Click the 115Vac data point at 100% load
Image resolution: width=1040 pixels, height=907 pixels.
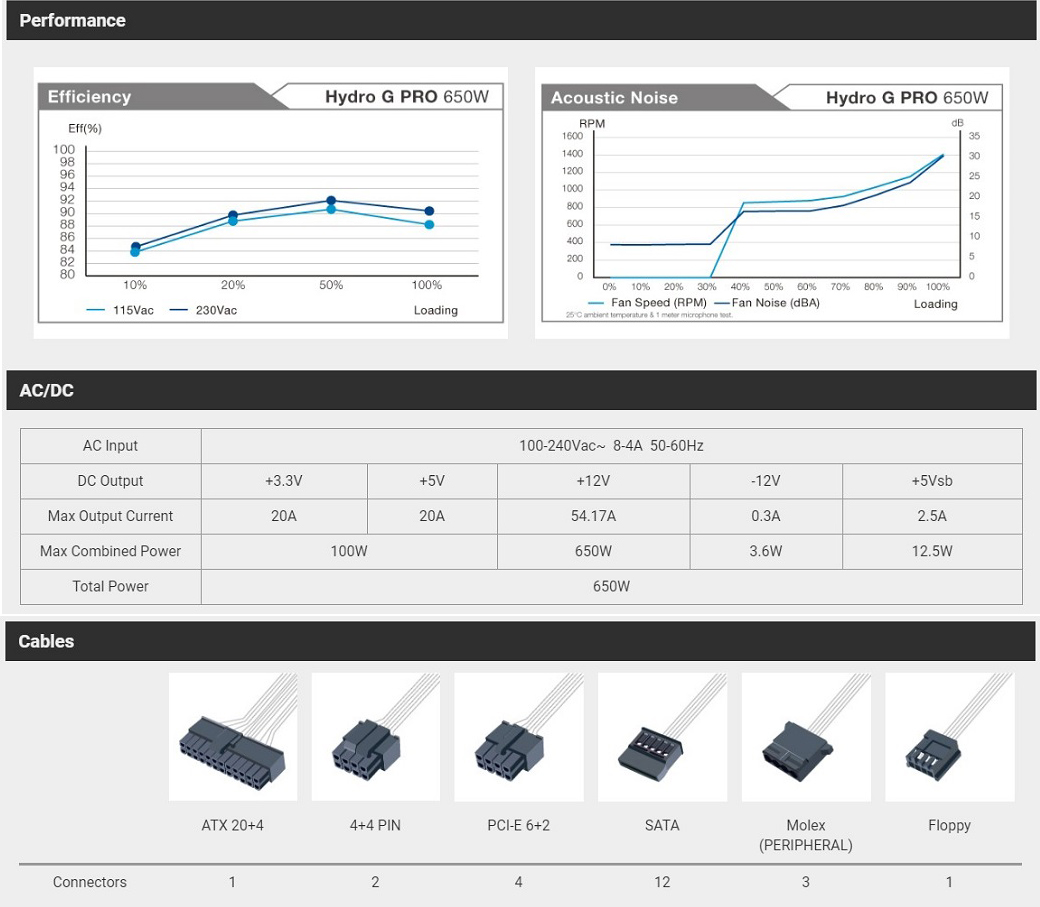pos(429,225)
